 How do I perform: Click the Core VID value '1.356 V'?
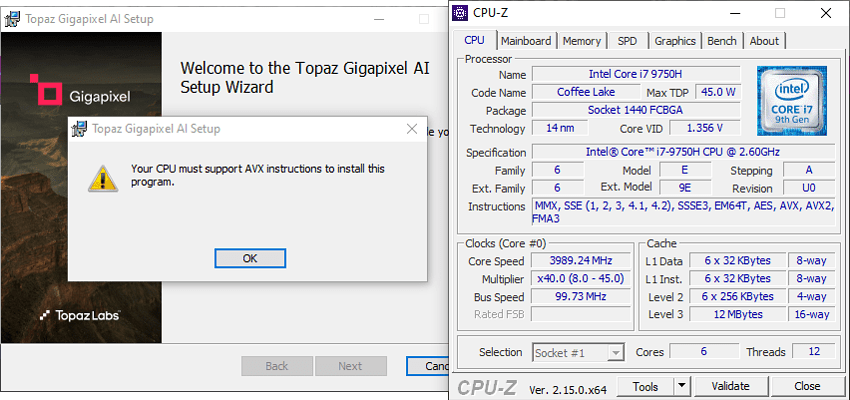click(x=705, y=128)
